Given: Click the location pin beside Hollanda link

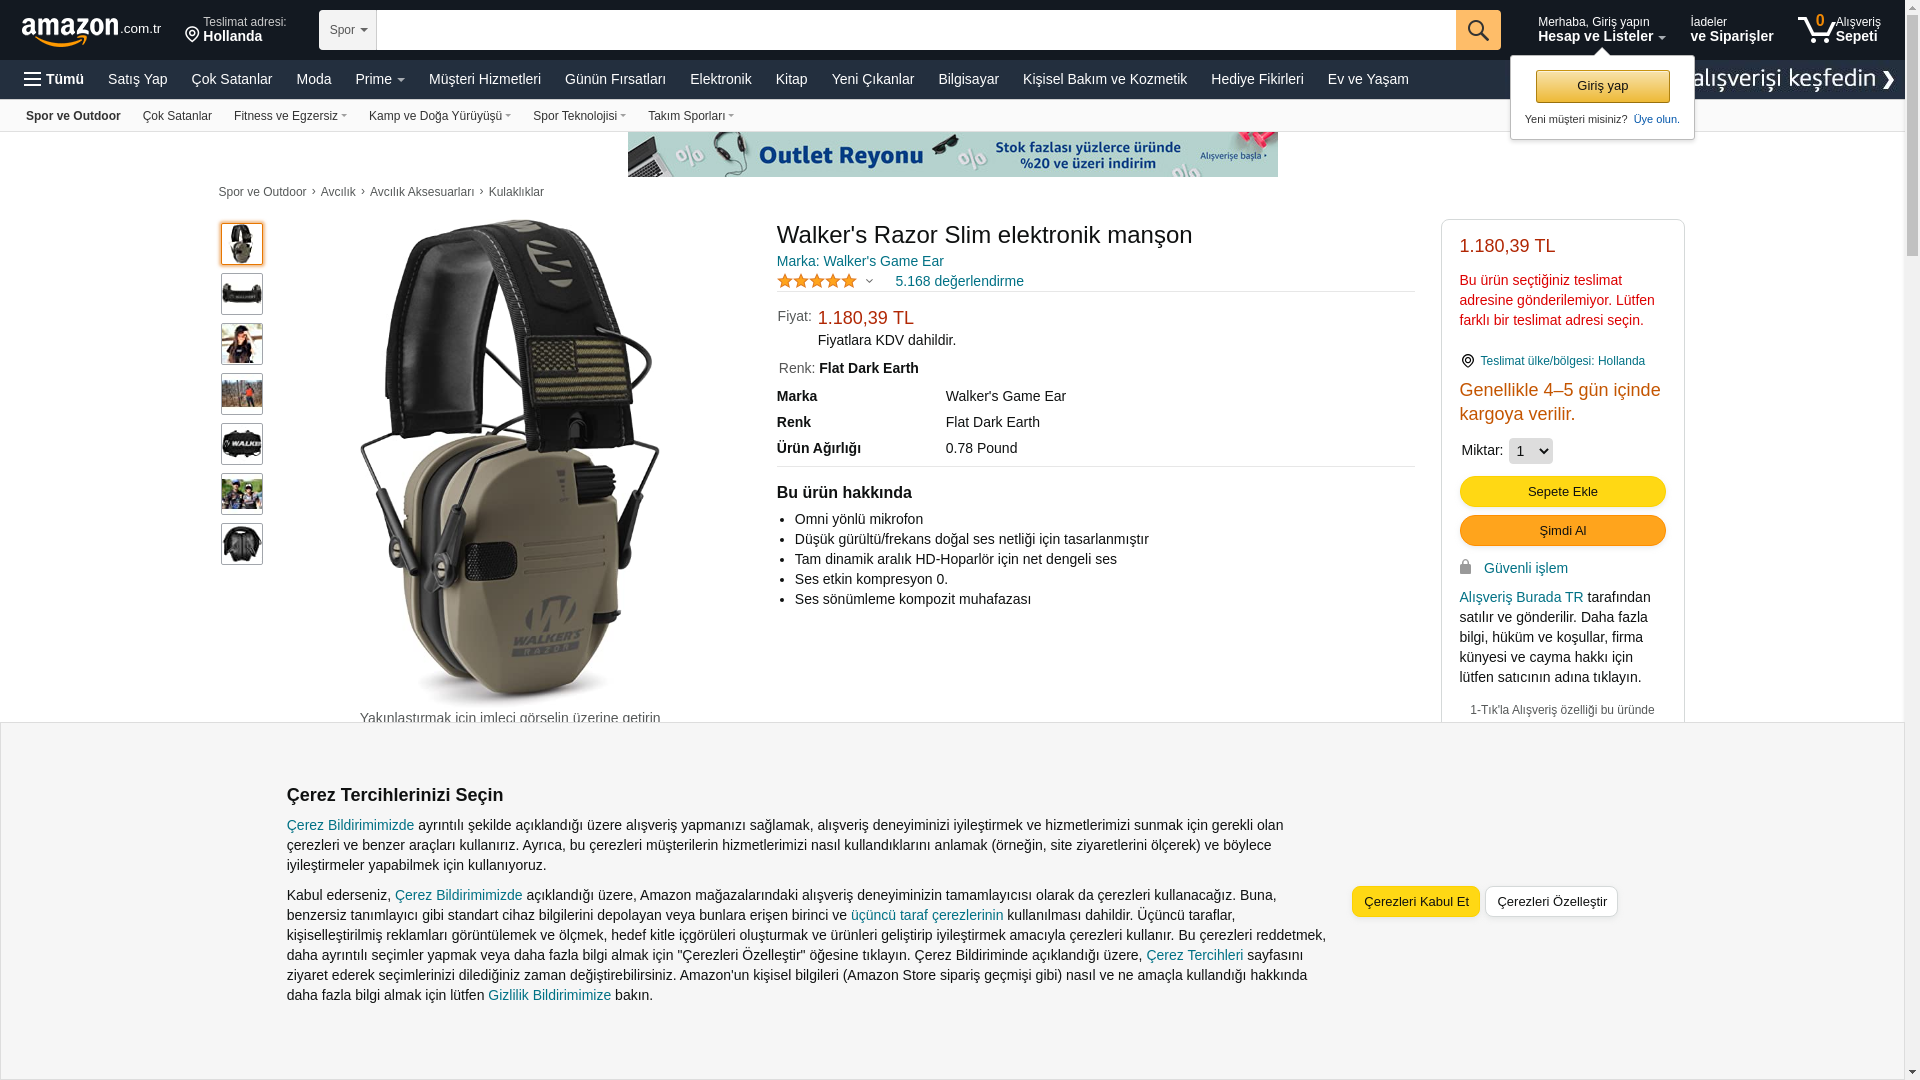Looking at the screenshot, I should pyautogui.click(x=1467, y=361).
